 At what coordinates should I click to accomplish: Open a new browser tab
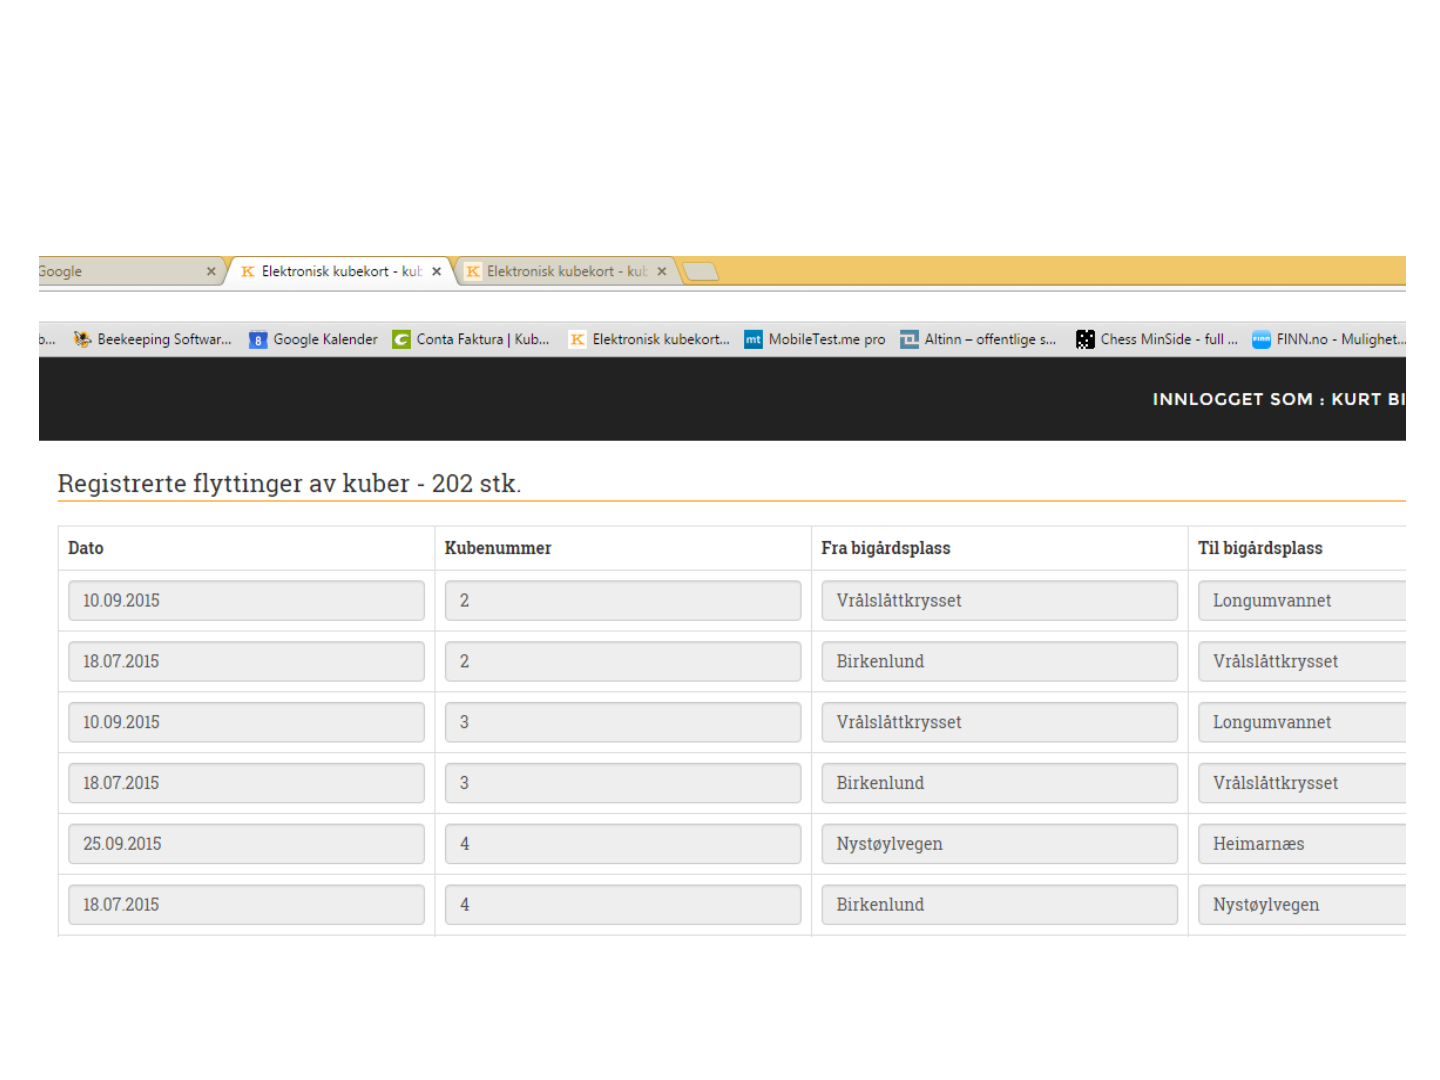700,271
